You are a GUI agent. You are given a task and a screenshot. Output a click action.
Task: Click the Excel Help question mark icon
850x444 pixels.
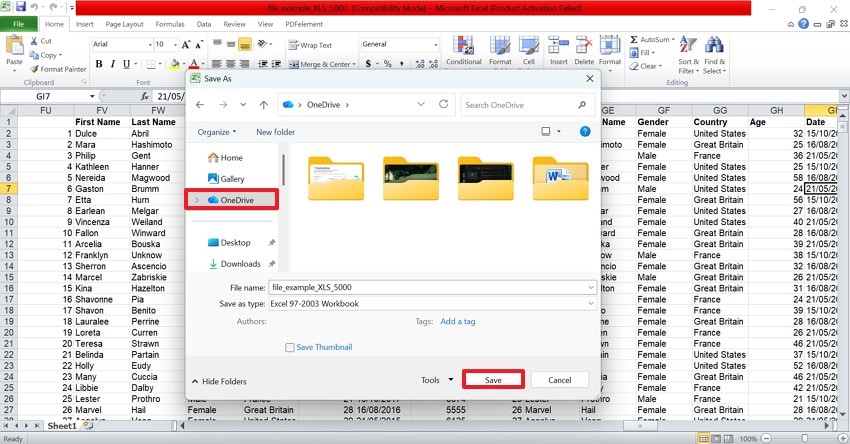(x=803, y=23)
